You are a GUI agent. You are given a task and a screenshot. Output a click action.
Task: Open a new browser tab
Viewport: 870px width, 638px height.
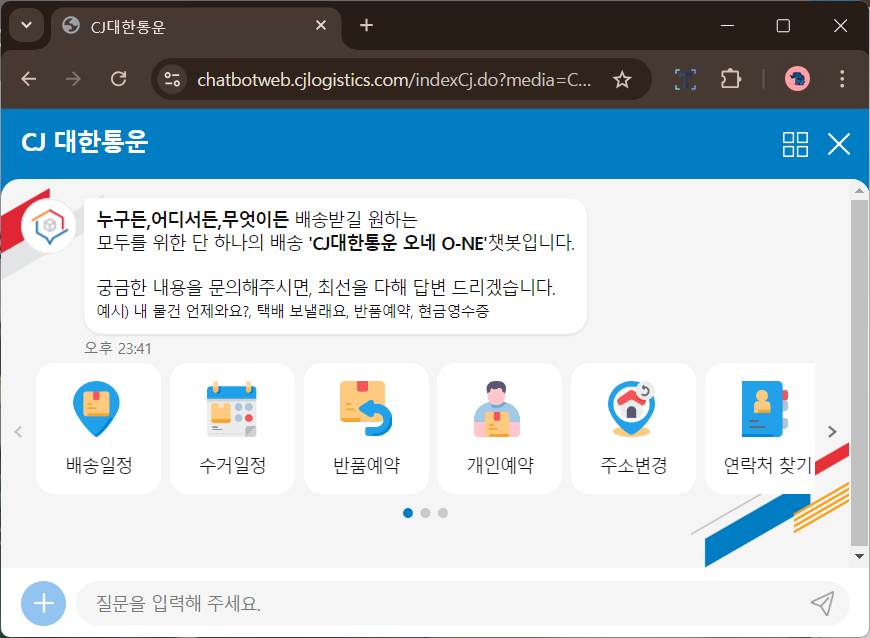366,26
